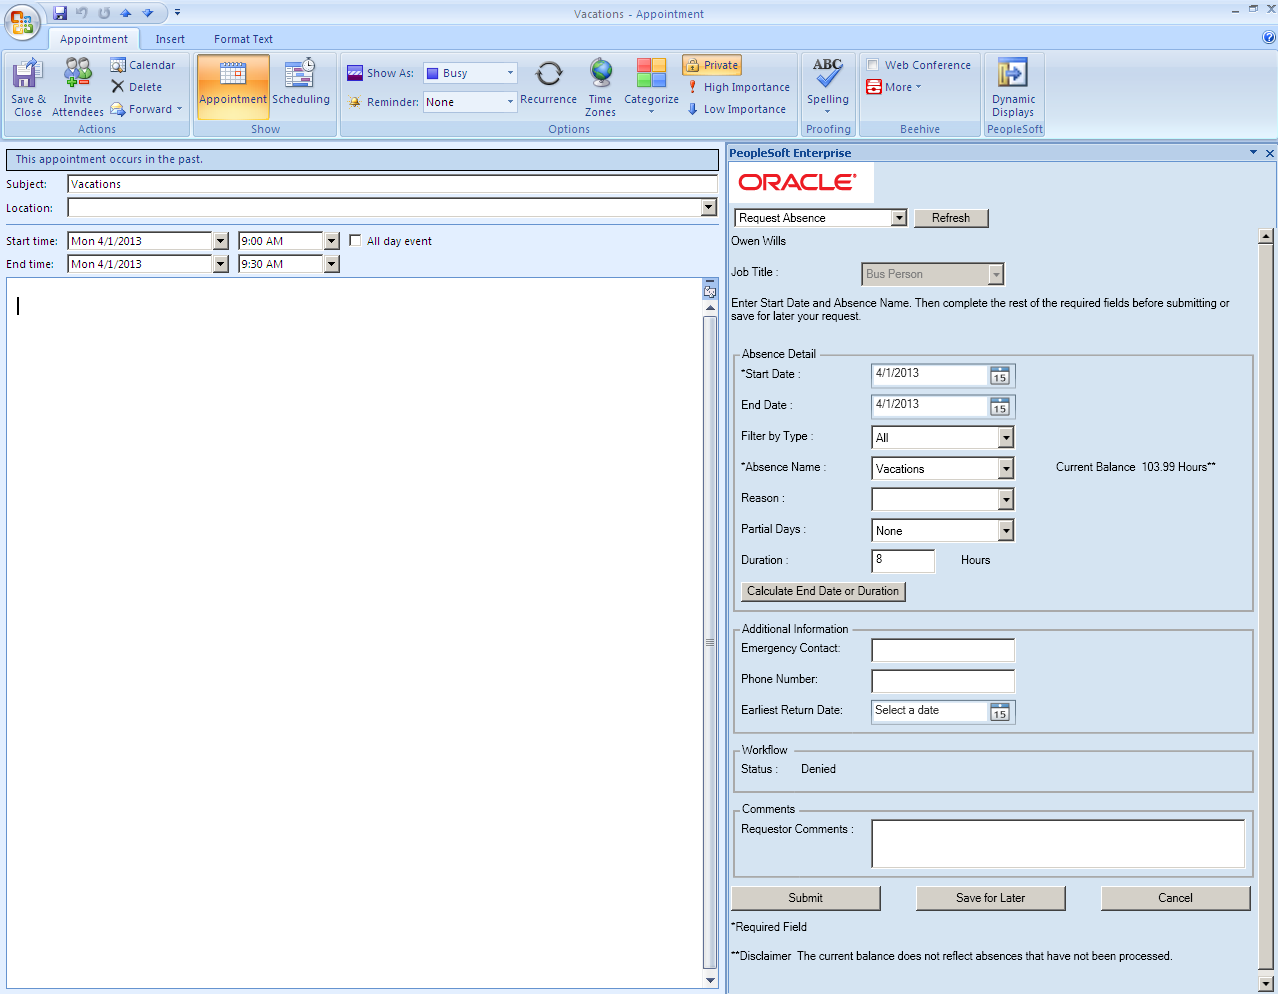Click the Oracle logo
The width and height of the screenshot is (1278, 994).
798,182
